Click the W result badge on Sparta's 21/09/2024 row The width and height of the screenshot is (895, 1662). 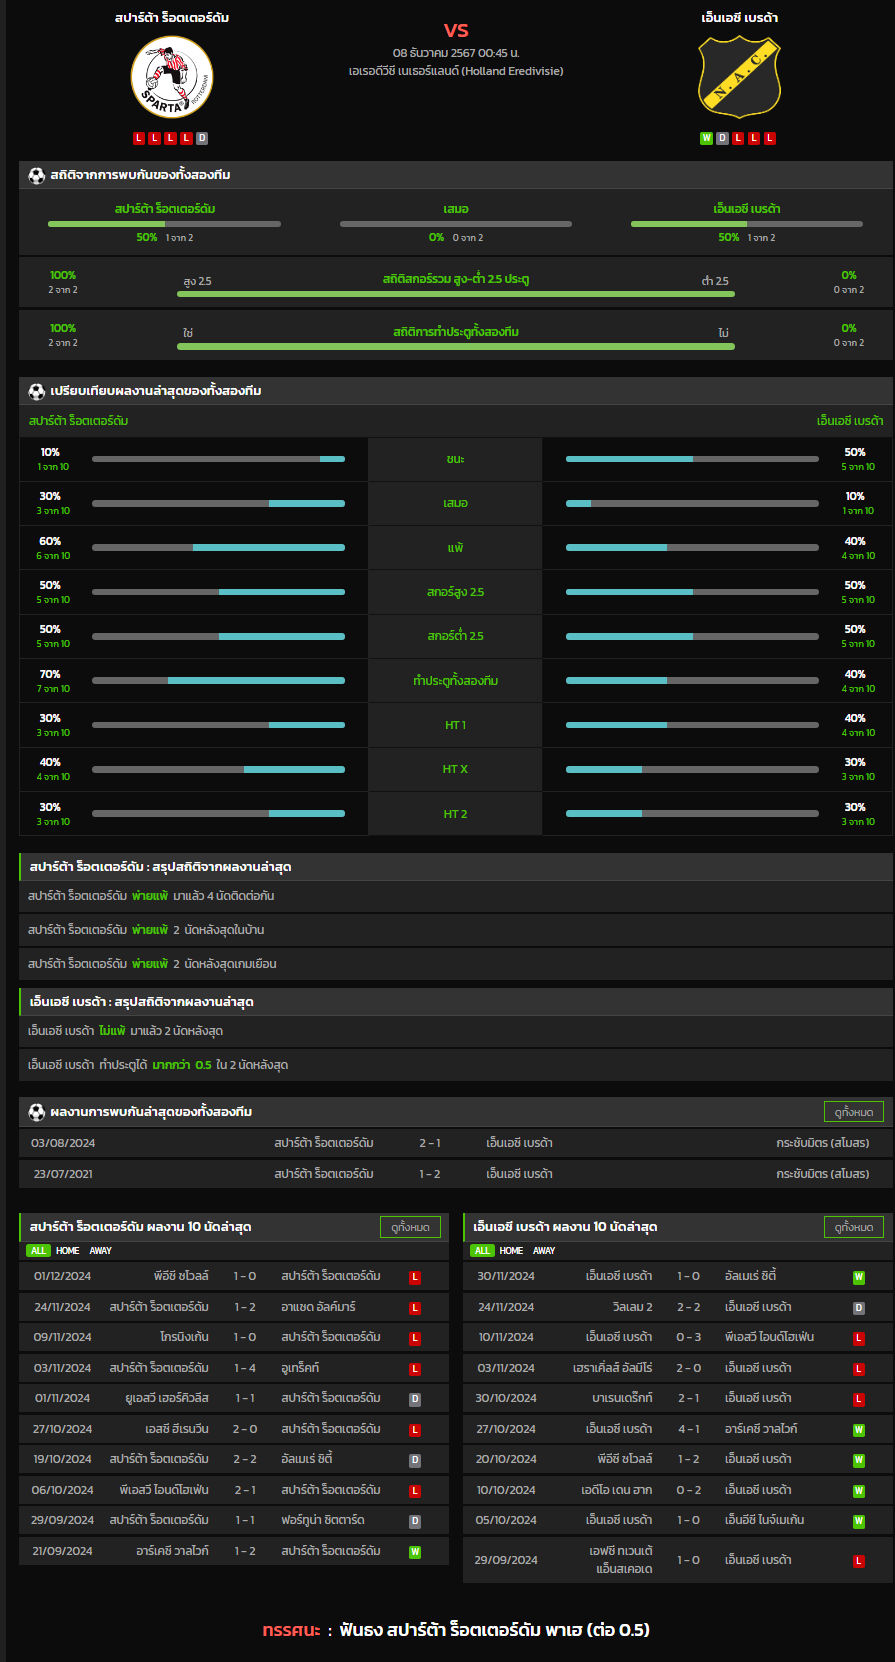tap(415, 1552)
